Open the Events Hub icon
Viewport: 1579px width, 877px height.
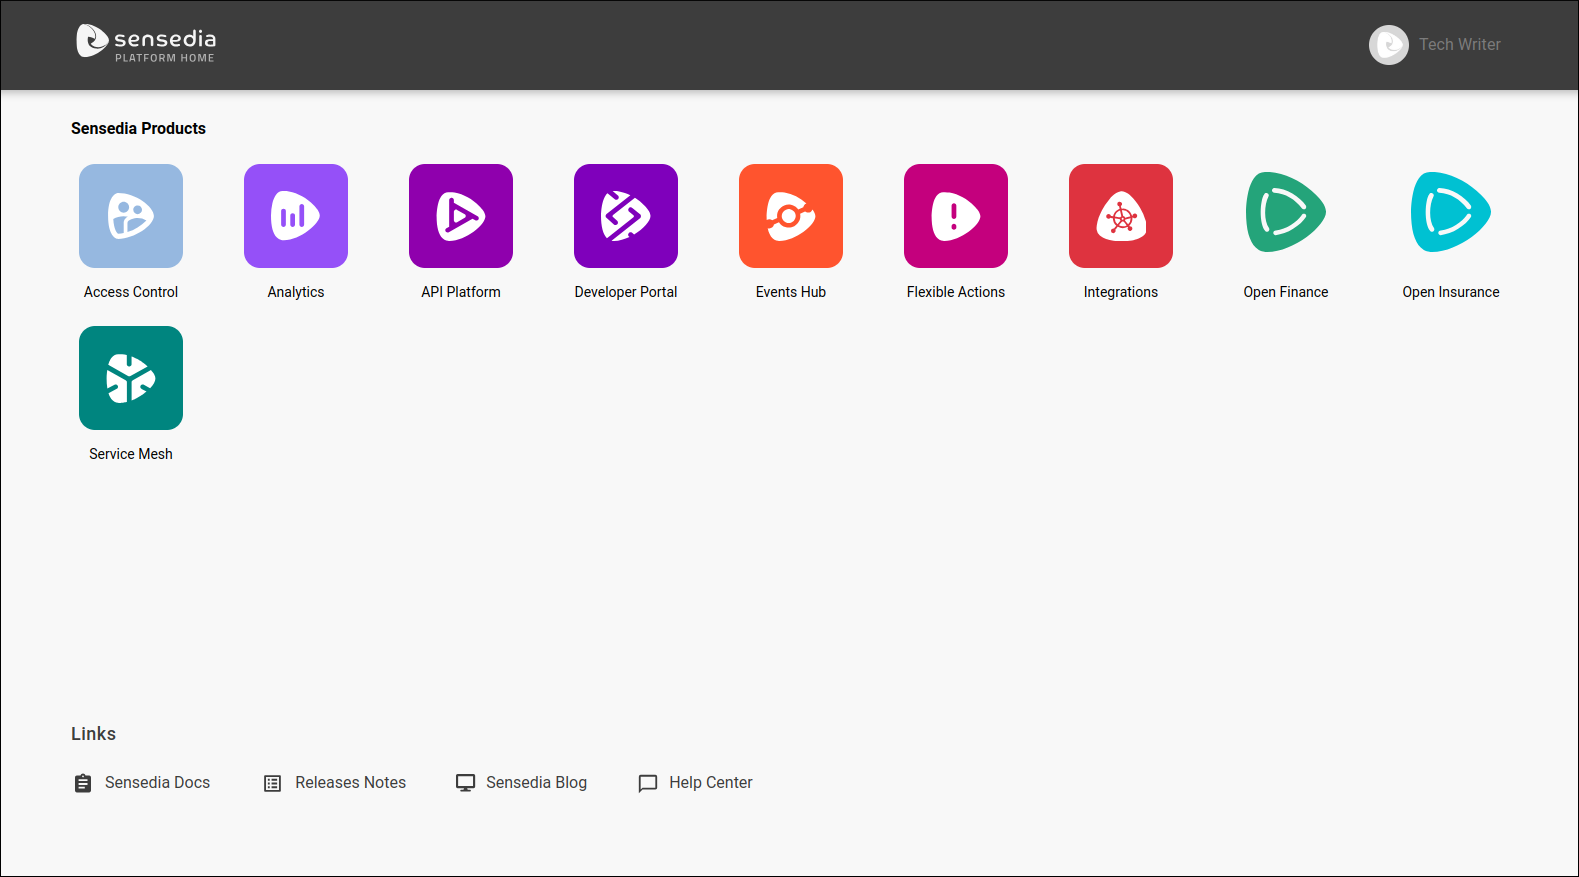pos(791,216)
